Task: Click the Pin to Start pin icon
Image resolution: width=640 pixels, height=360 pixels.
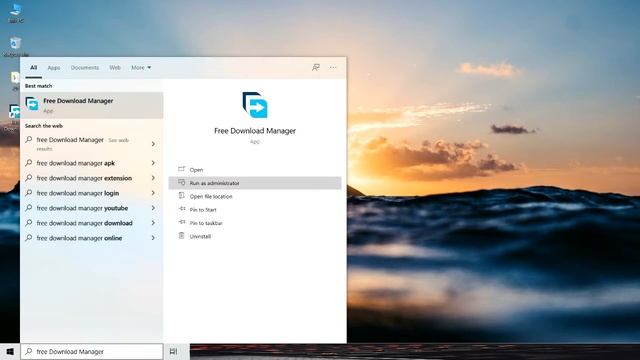Action: coord(182,209)
